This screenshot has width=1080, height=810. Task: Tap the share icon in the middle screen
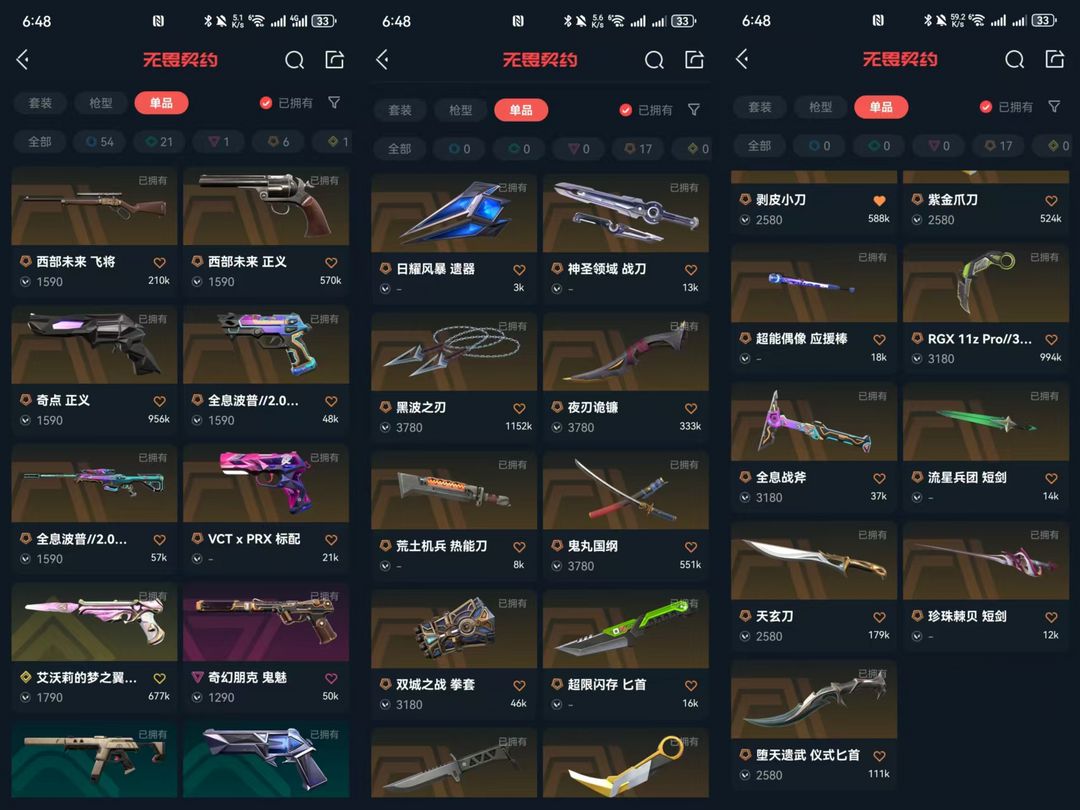(694, 60)
